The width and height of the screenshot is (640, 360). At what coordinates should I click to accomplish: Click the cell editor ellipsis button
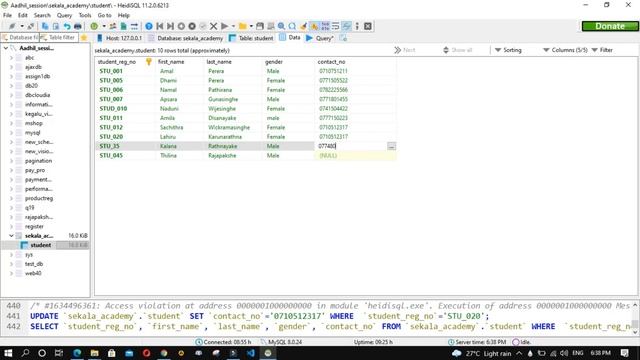coord(391,146)
